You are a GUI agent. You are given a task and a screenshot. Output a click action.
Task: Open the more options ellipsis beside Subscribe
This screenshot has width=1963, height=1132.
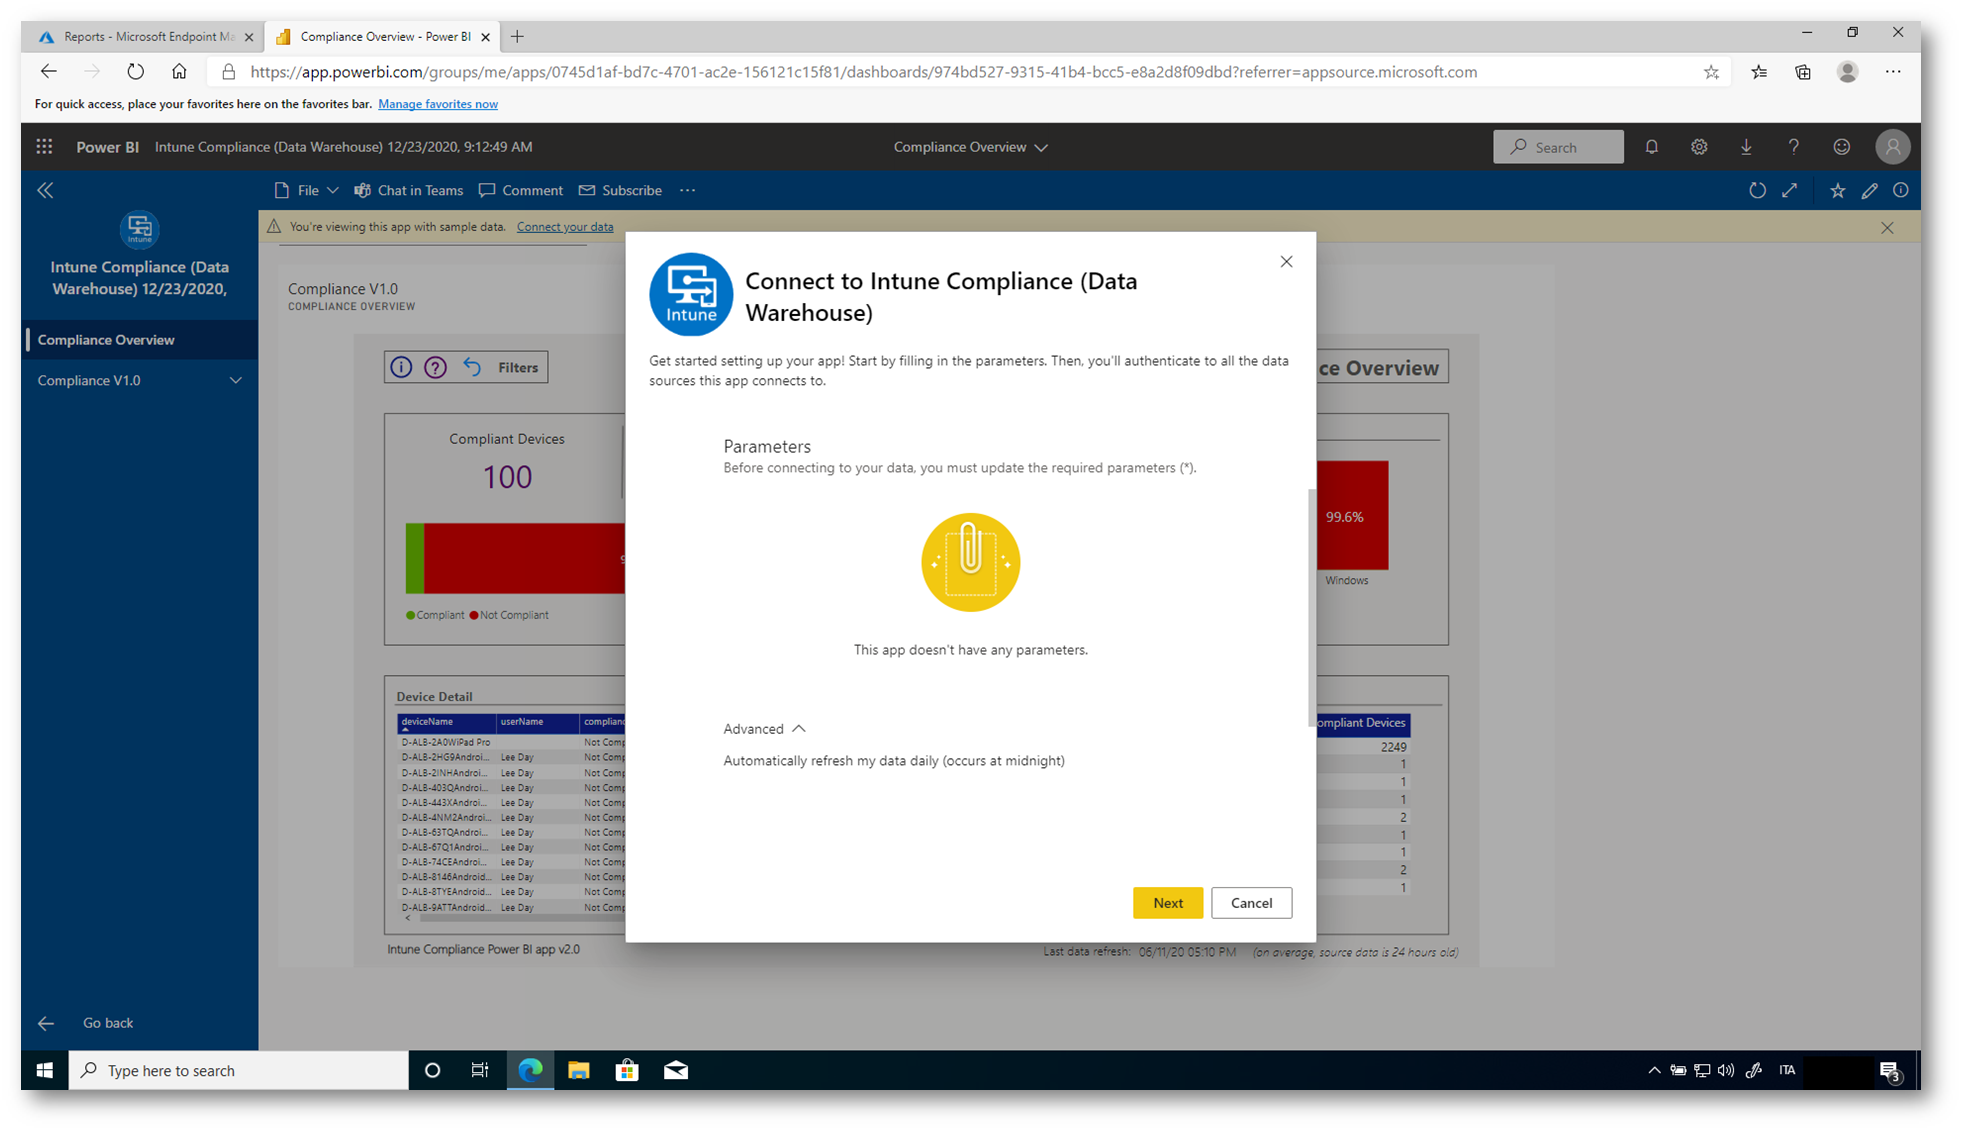click(687, 190)
